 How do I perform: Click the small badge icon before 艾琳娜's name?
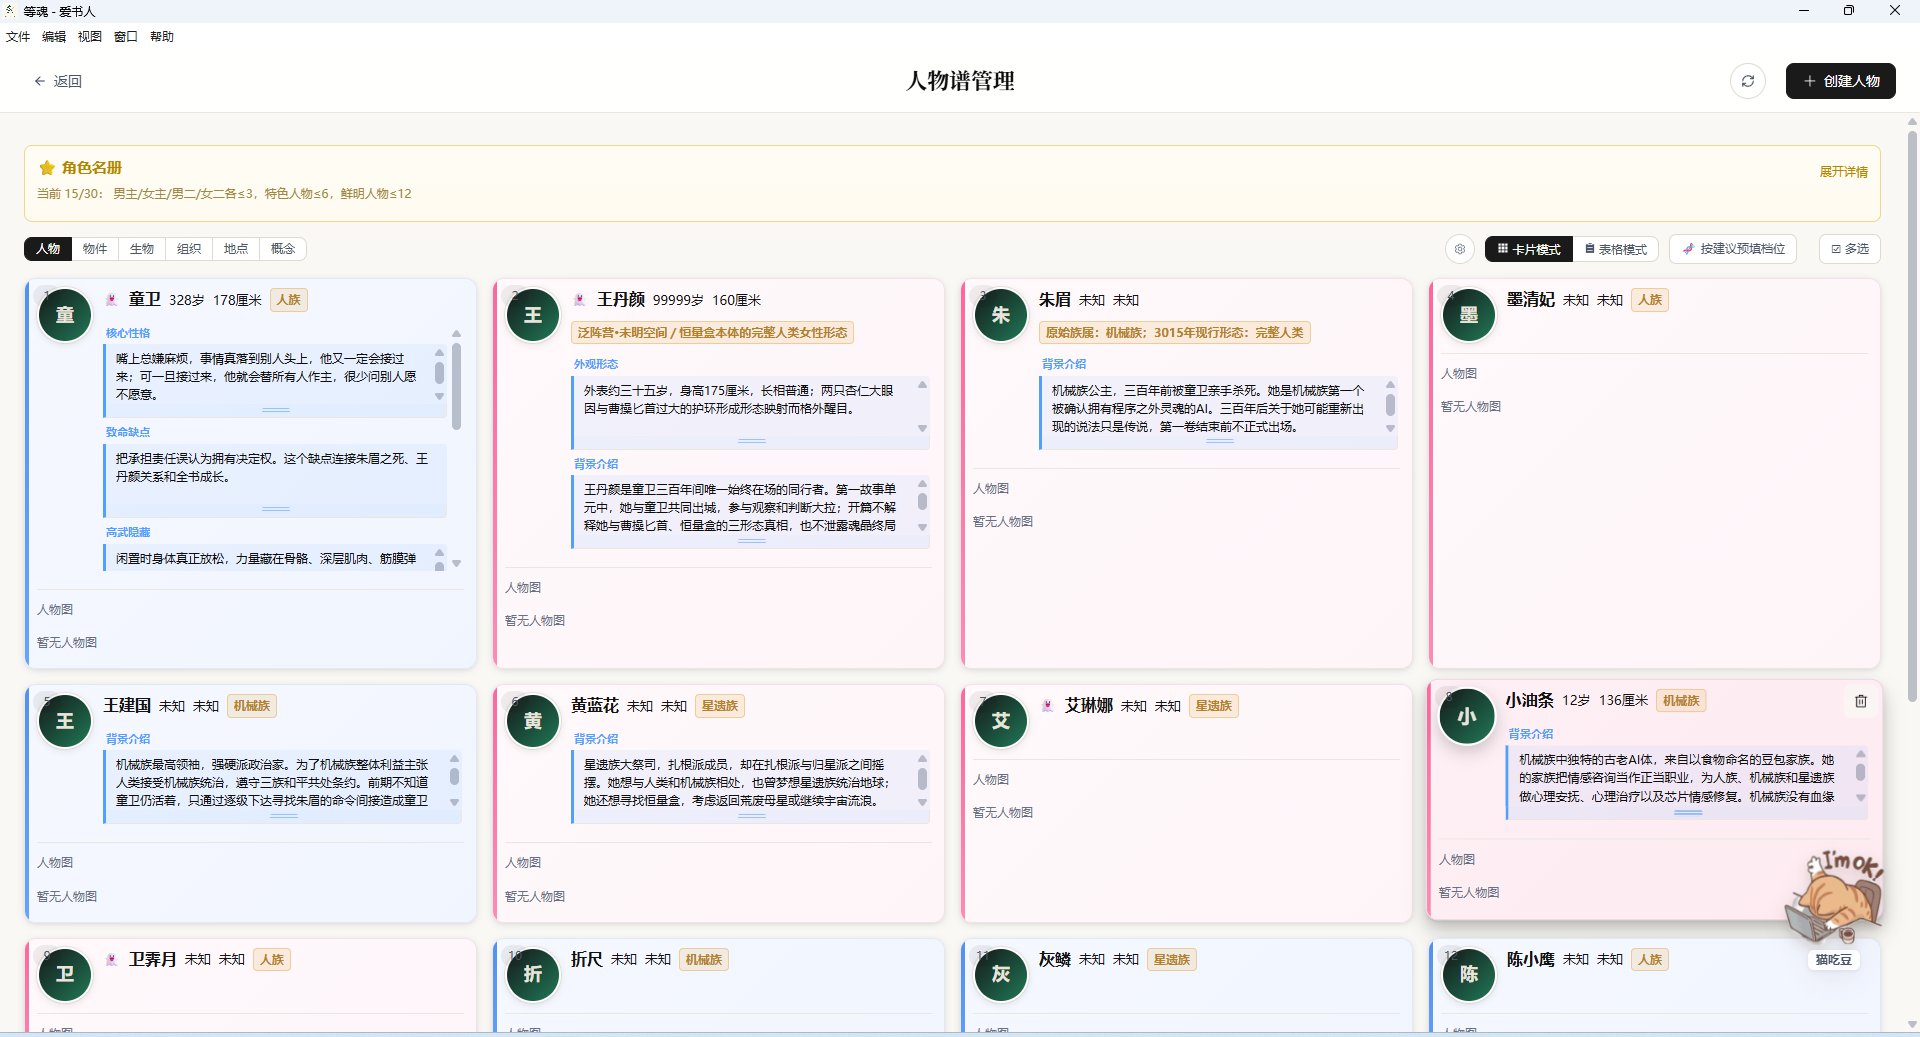pos(1047,705)
